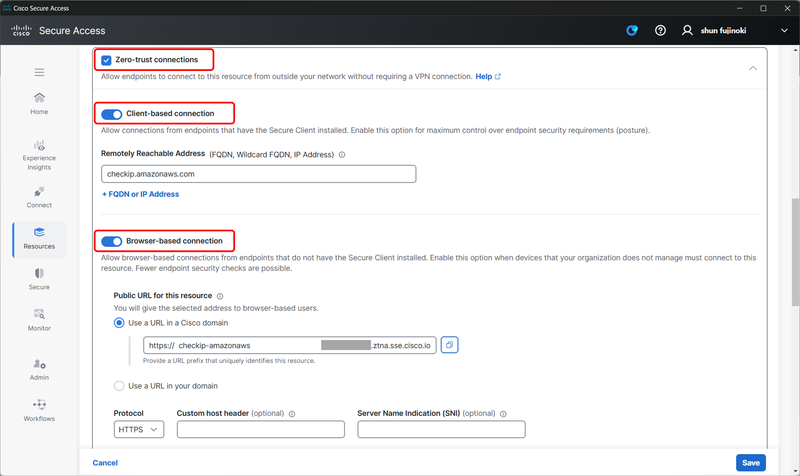Image resolution: width=800 pixels, height=476 pixels.
Task: Select Use a URL in your domain
Action: pos(120,386)
